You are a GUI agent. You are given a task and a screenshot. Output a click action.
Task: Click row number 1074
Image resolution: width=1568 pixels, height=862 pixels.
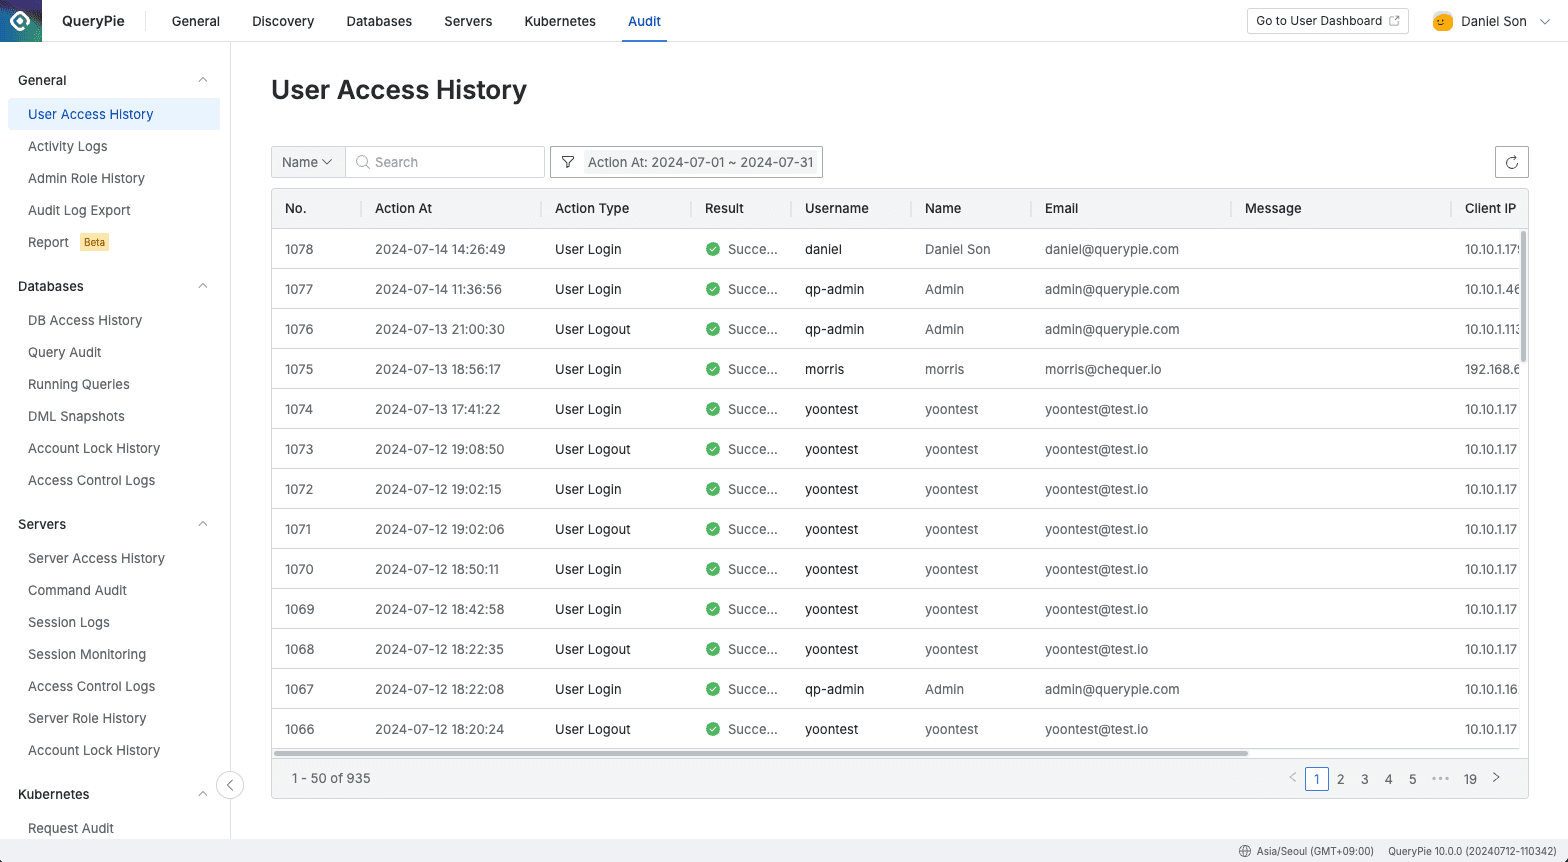tap(299, 409)
